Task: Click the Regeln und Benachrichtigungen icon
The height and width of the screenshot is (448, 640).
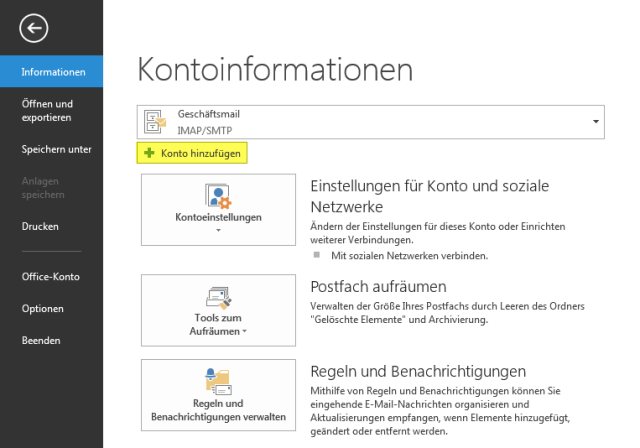Action: pyautogui.click(x=218, y=380)
